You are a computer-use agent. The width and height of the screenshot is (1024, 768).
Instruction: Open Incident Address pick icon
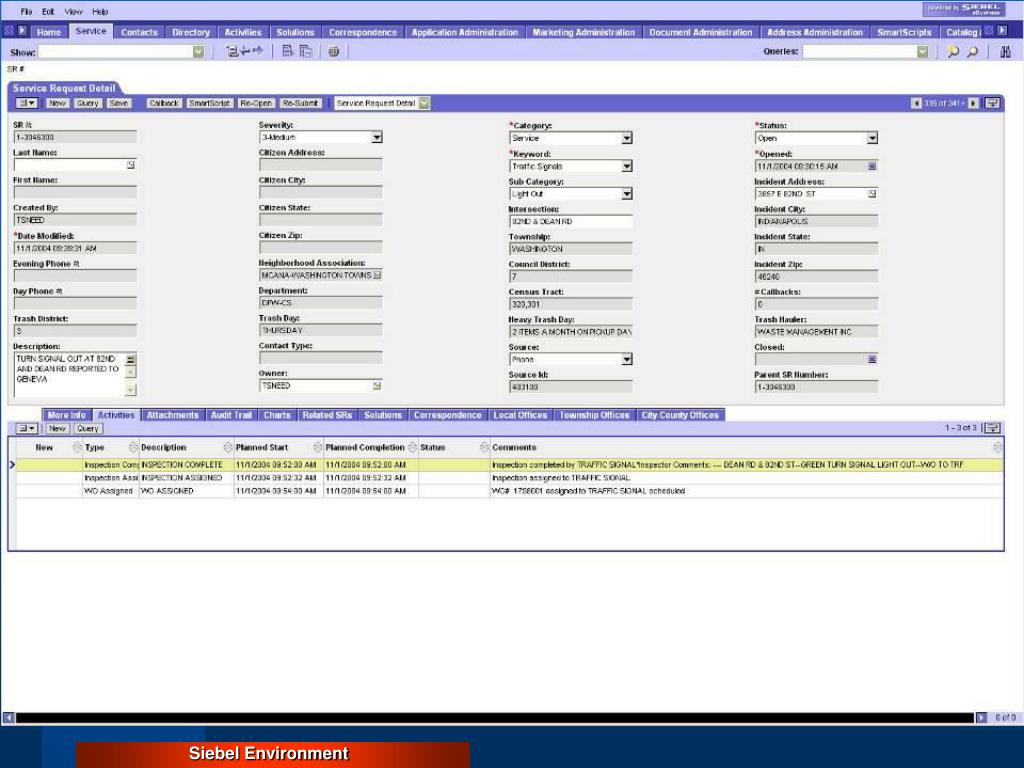pos(872,194)
